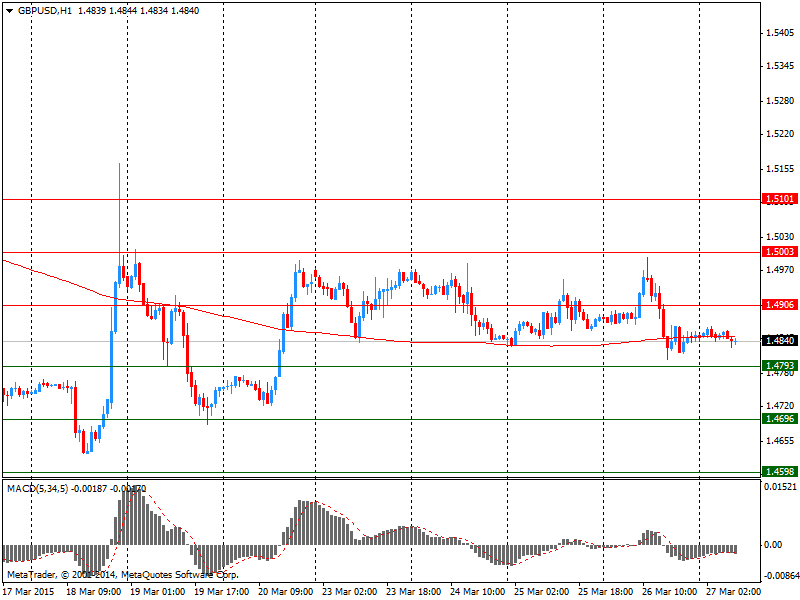Select the 1.4793 green price label
The image size is (800, 600).
pyautogui.click(x=779, y=365)
